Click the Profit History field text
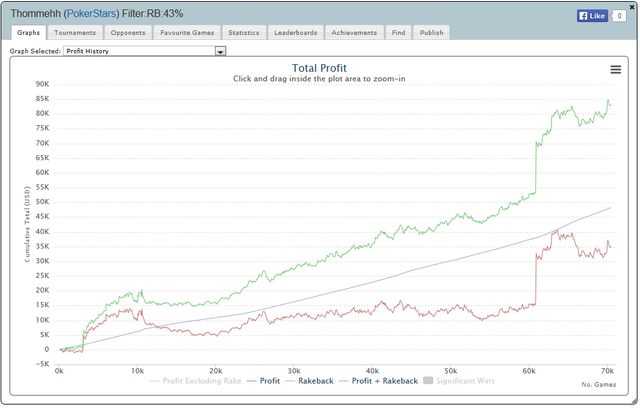Image resolution: width=640 pixels, height=412 pixels. [x=87, y=51]
